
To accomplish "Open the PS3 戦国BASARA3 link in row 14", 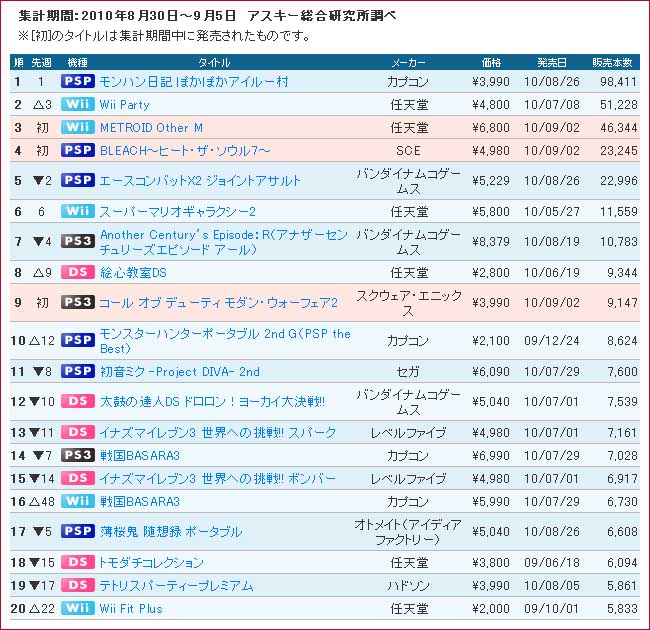I will pyautogui.click(x=140, y=456).
